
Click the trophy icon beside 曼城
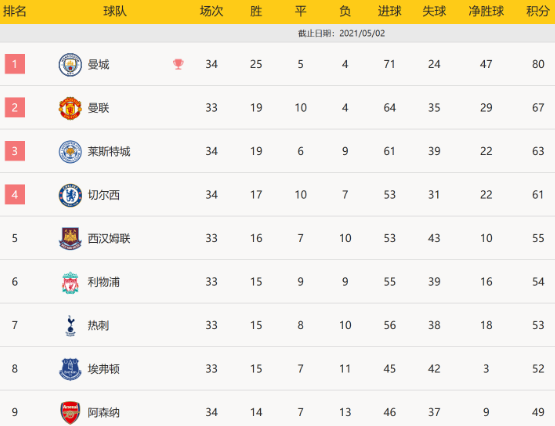pyautogui.click(x=178, y=64)
